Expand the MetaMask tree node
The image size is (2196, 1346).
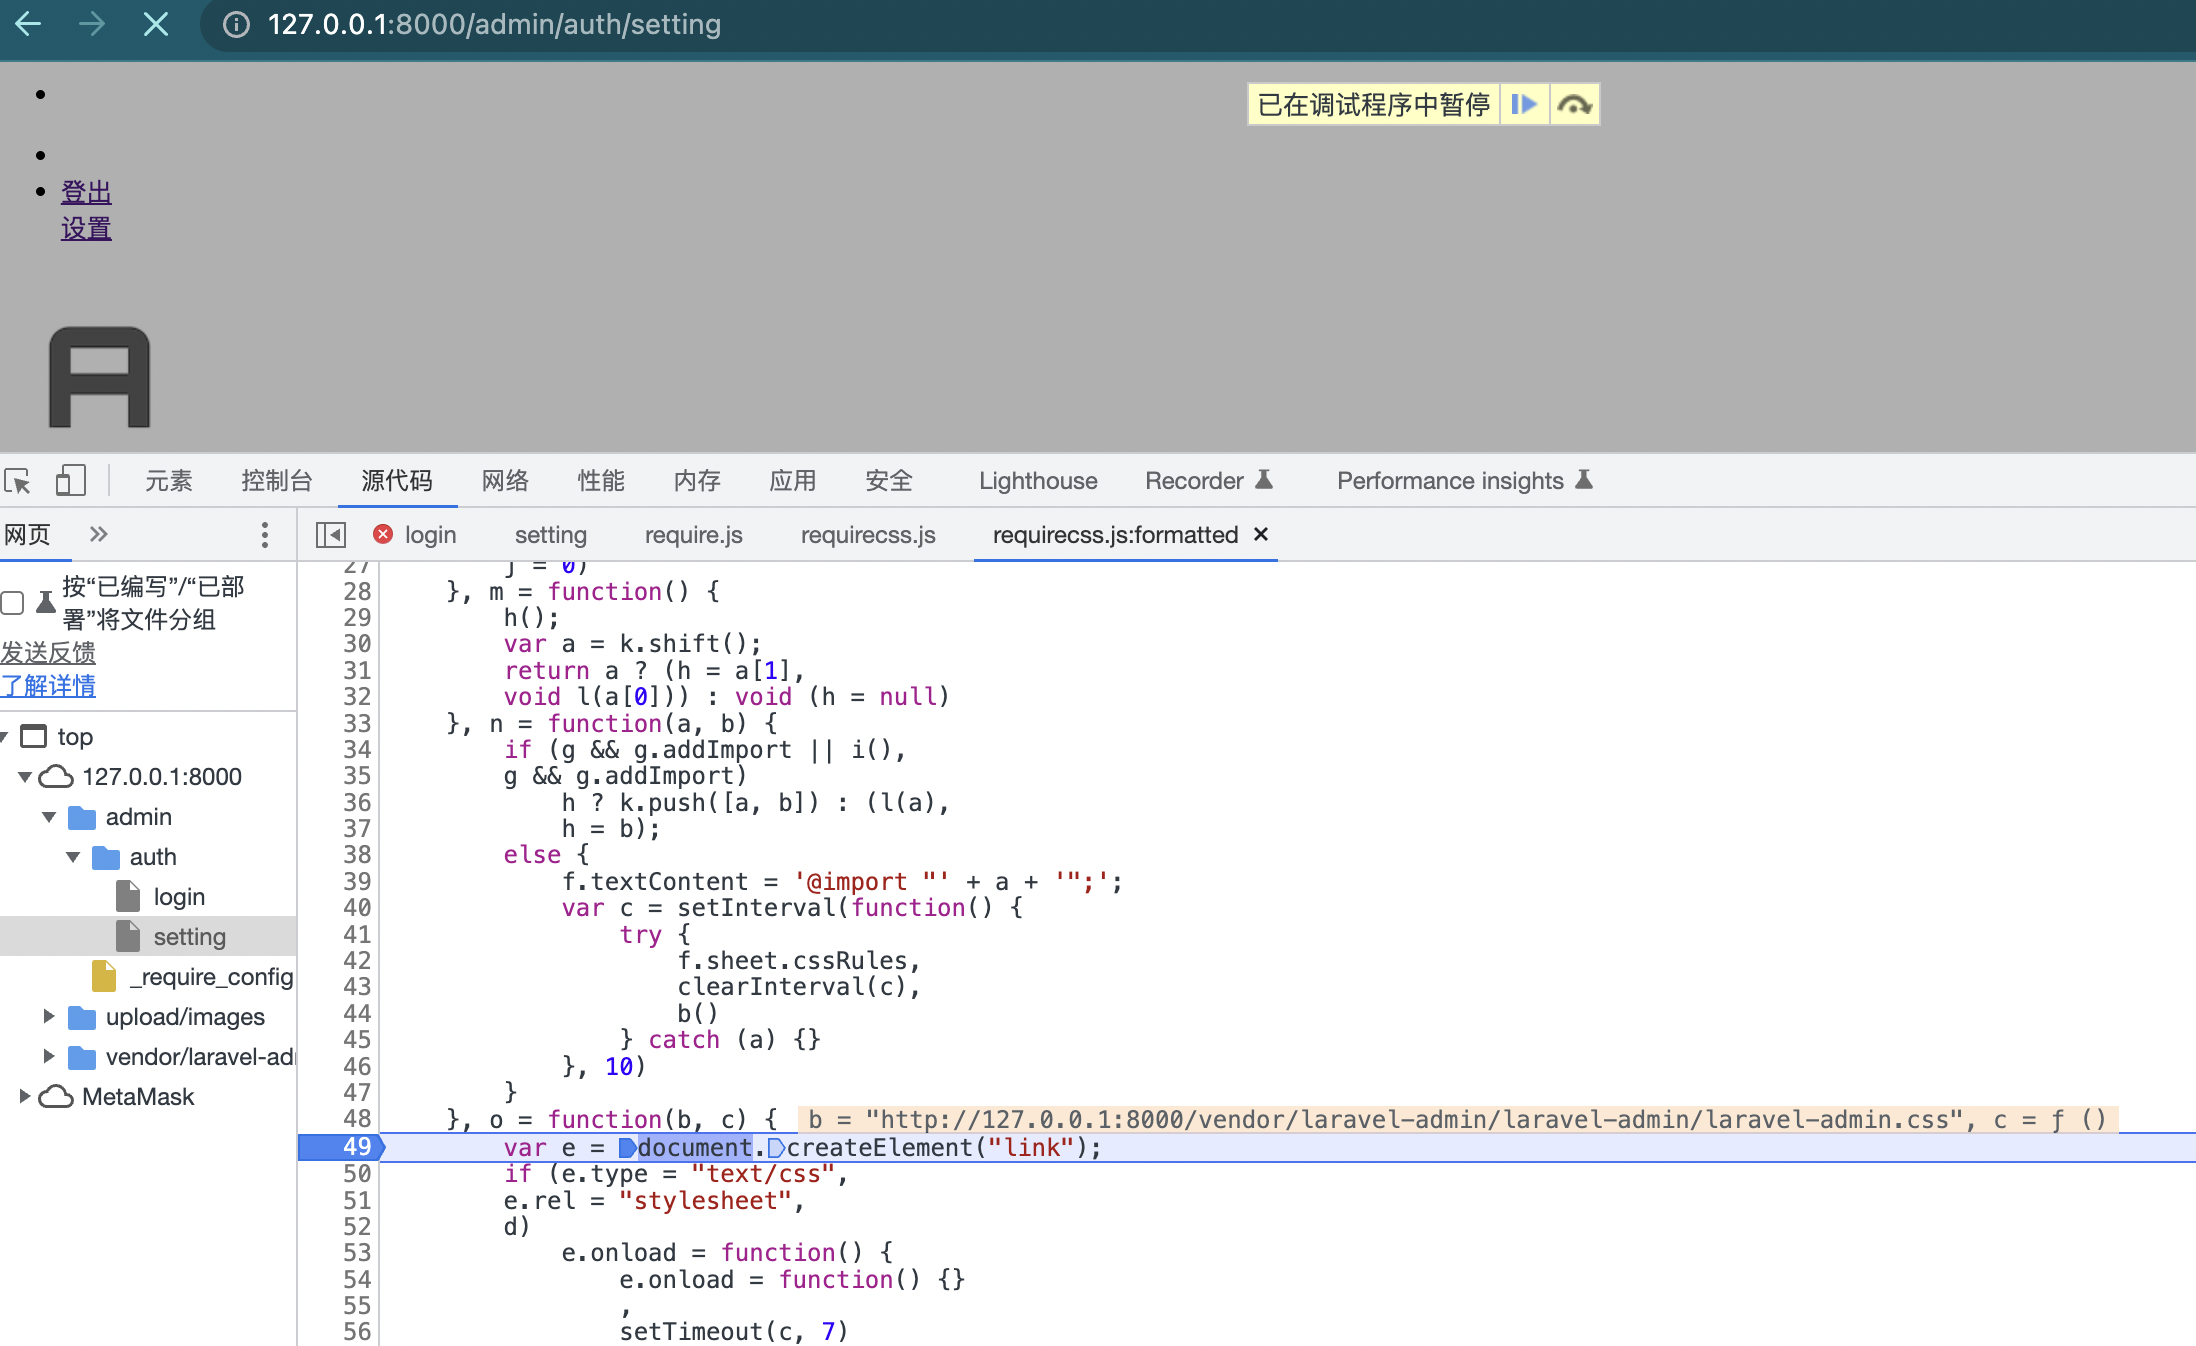(24, 1096)
